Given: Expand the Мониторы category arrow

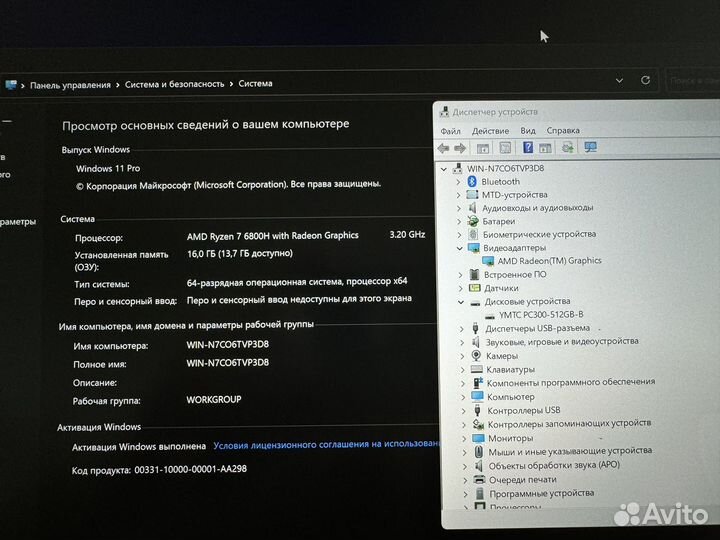Looking at the screenshot, I should 464,439.
